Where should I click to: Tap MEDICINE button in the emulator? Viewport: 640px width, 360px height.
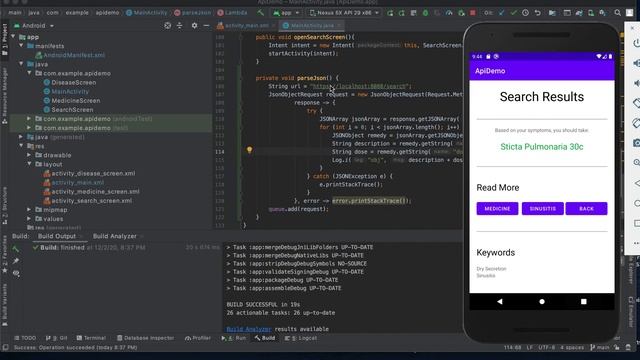coord(497,209)
